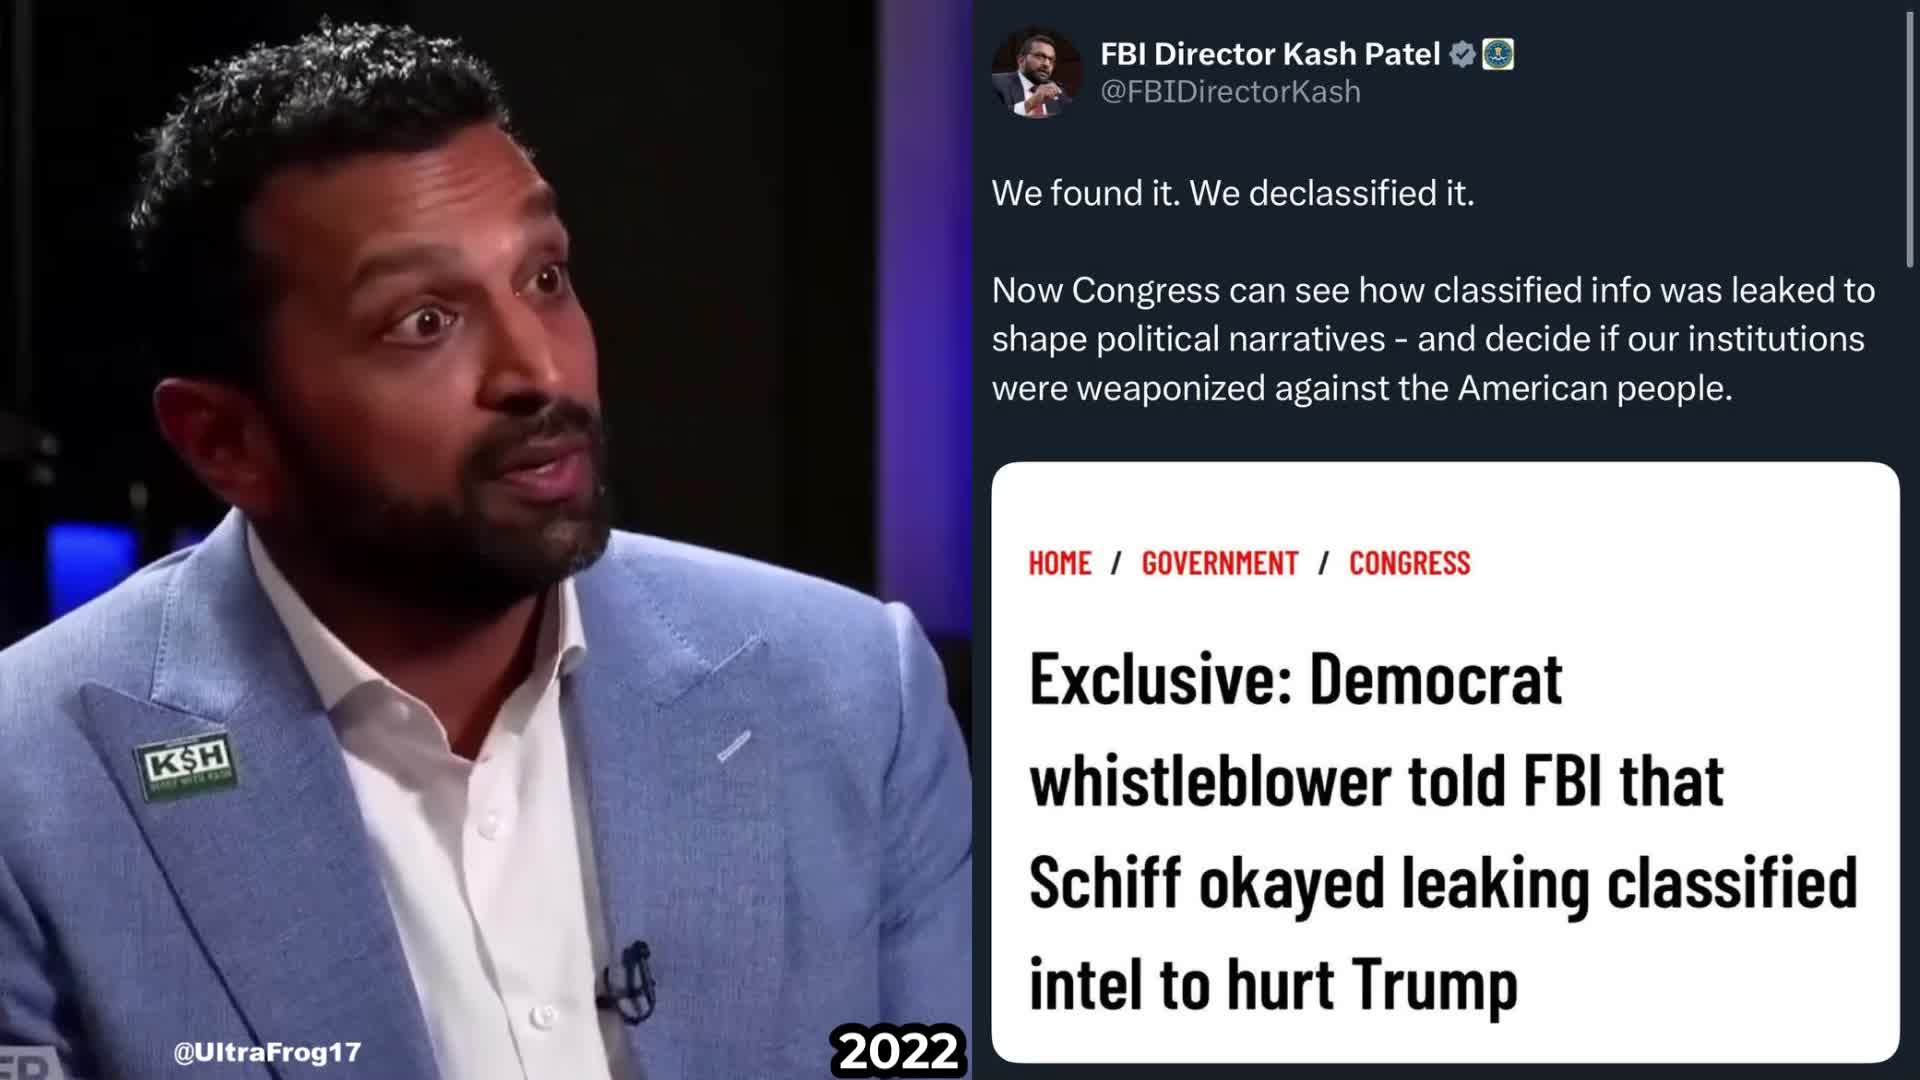The height and width of the screenshot is (1080, 1920).
Task: Click the '2022' caption label on the video
Action: (898, 1051)
